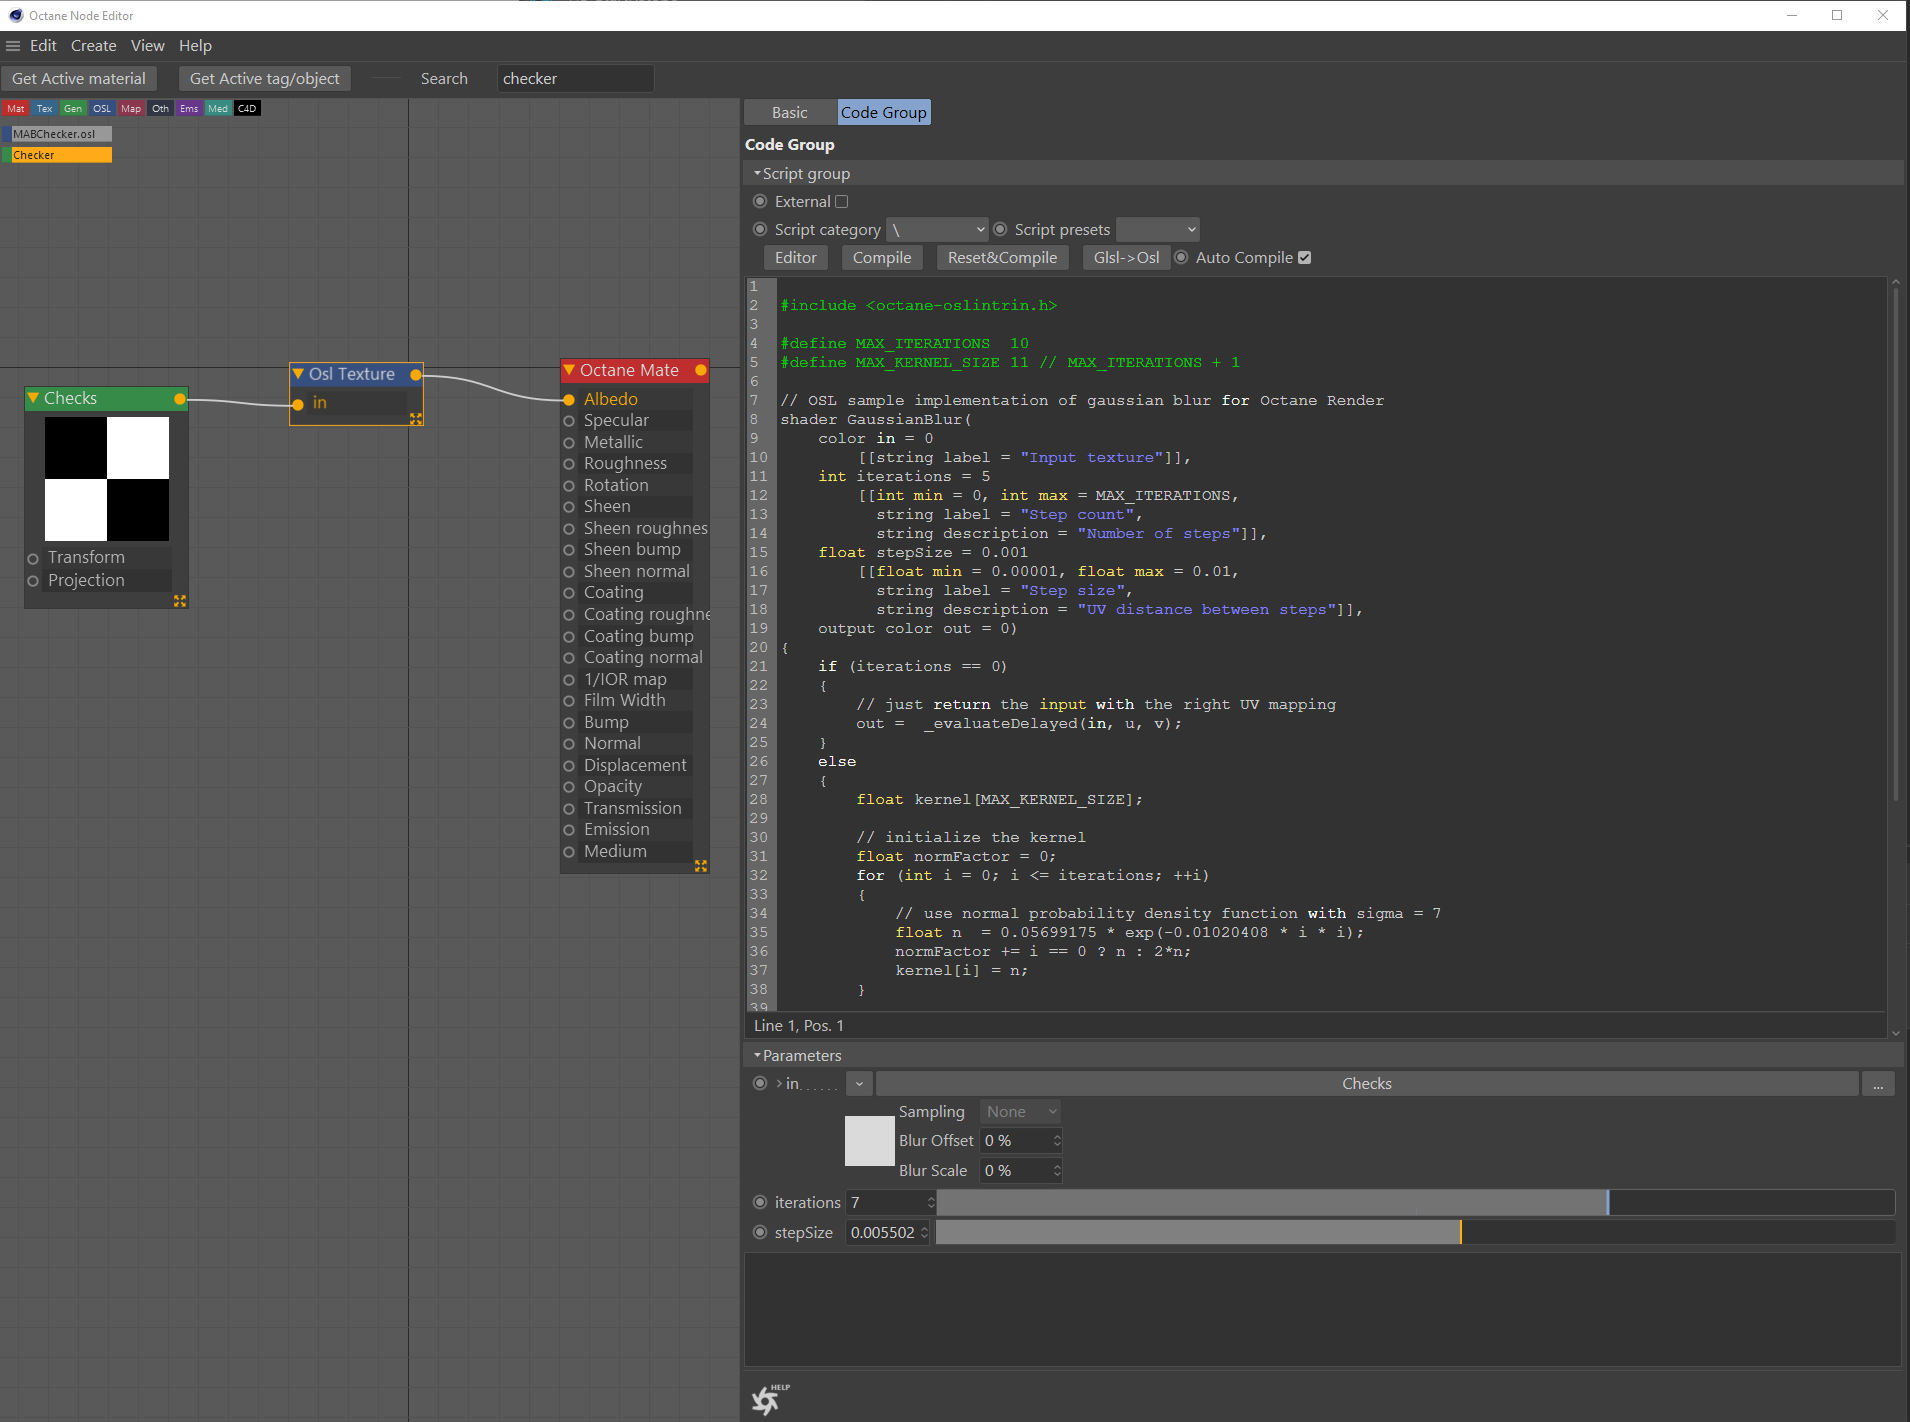The width and height of the screenshot is (1910, 1422).
Task: Click the Script presets radio indicator
Action: (1000, 230)
